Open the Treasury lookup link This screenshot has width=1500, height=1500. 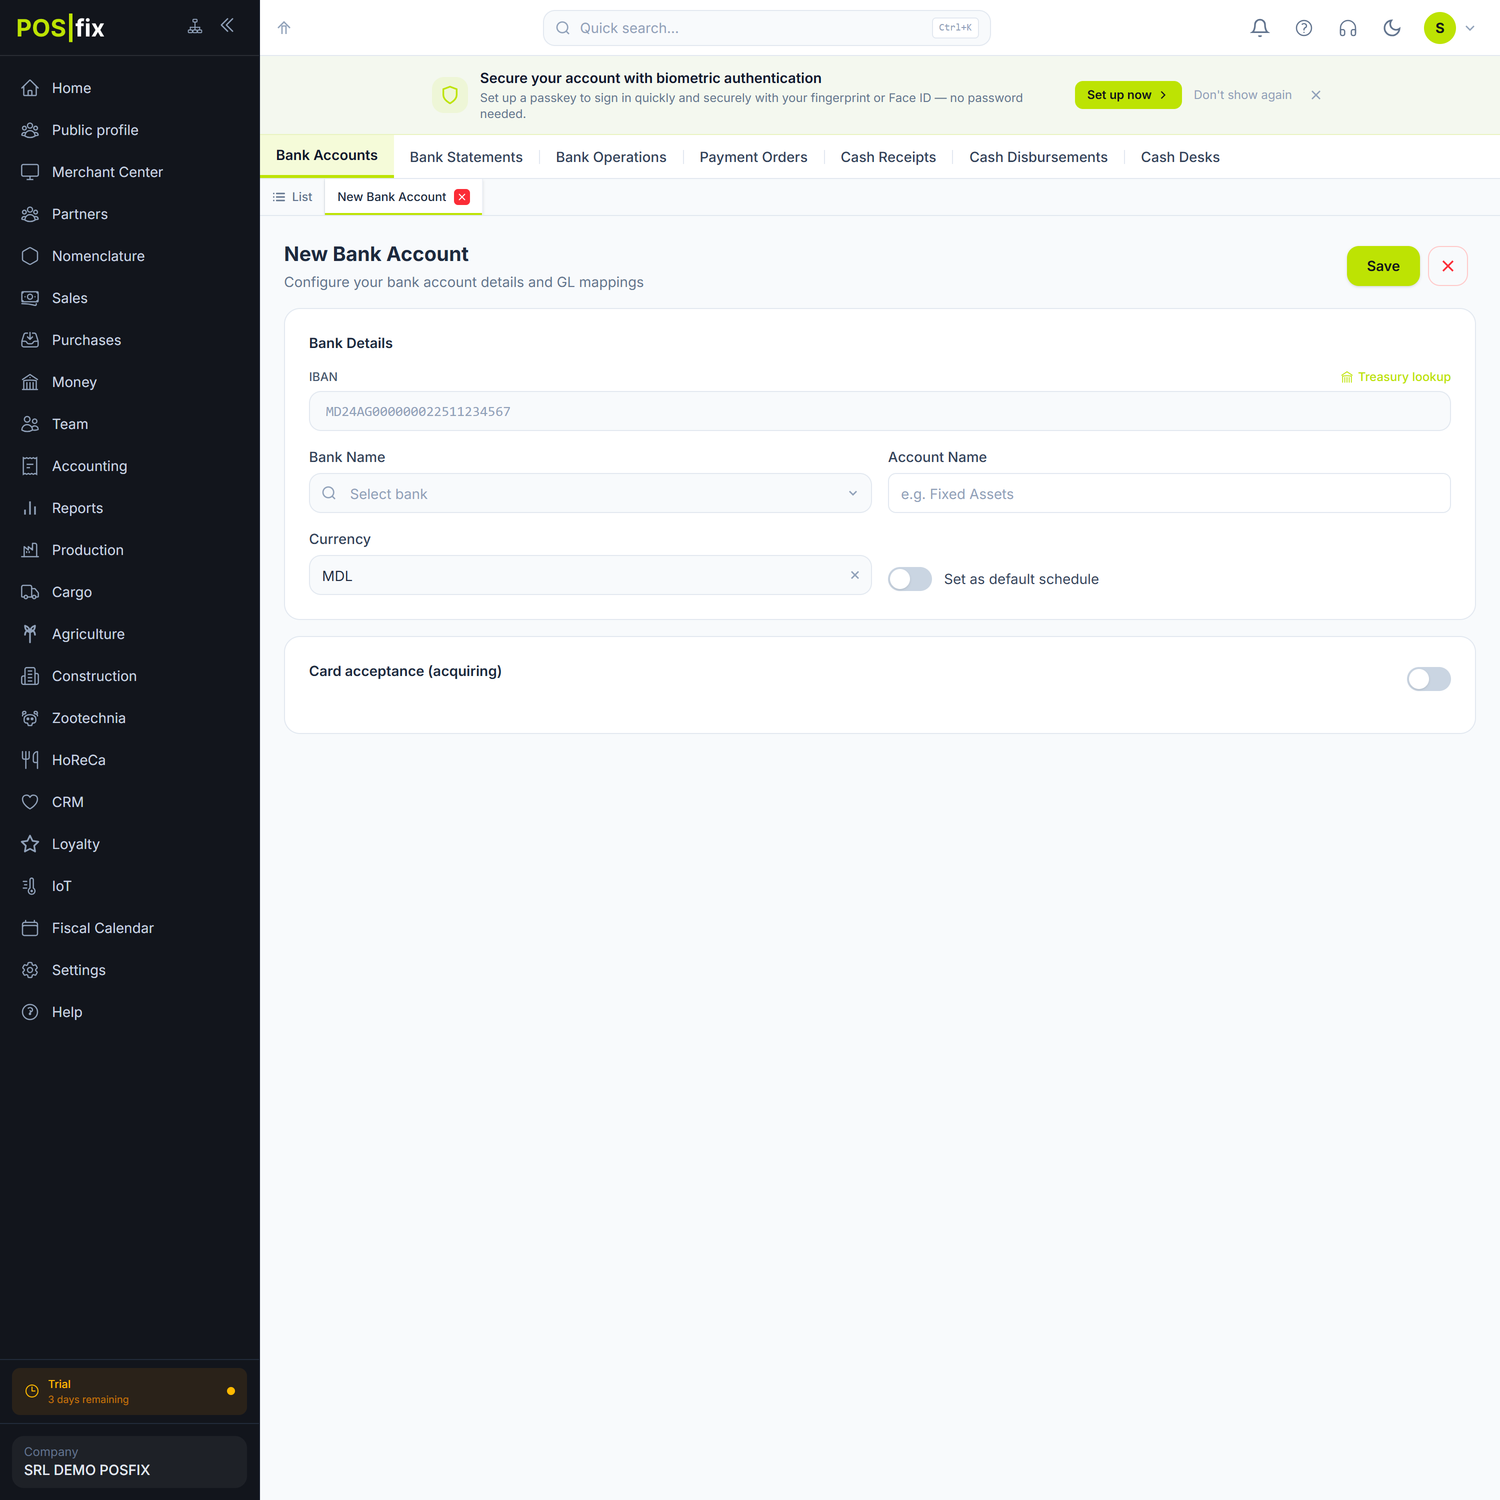pos(1396,377)
